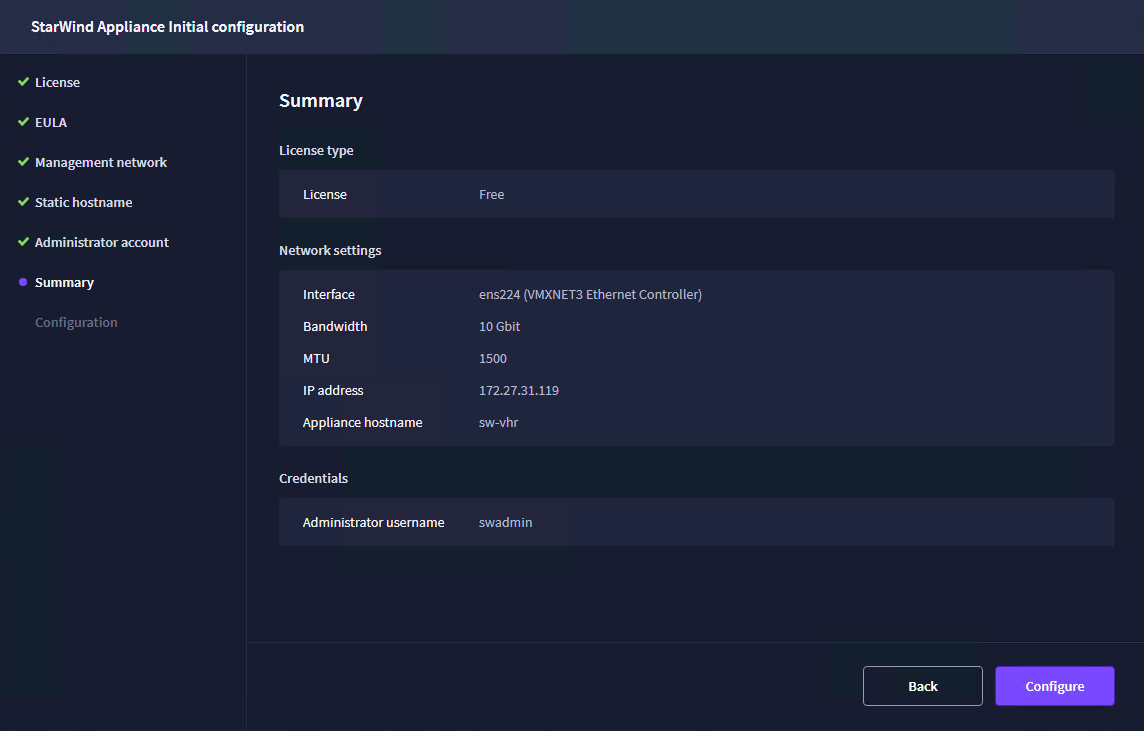1144x731 pixels.
Task: Click the 'Administrator username' row label
Action: click(x=374, y=523)
